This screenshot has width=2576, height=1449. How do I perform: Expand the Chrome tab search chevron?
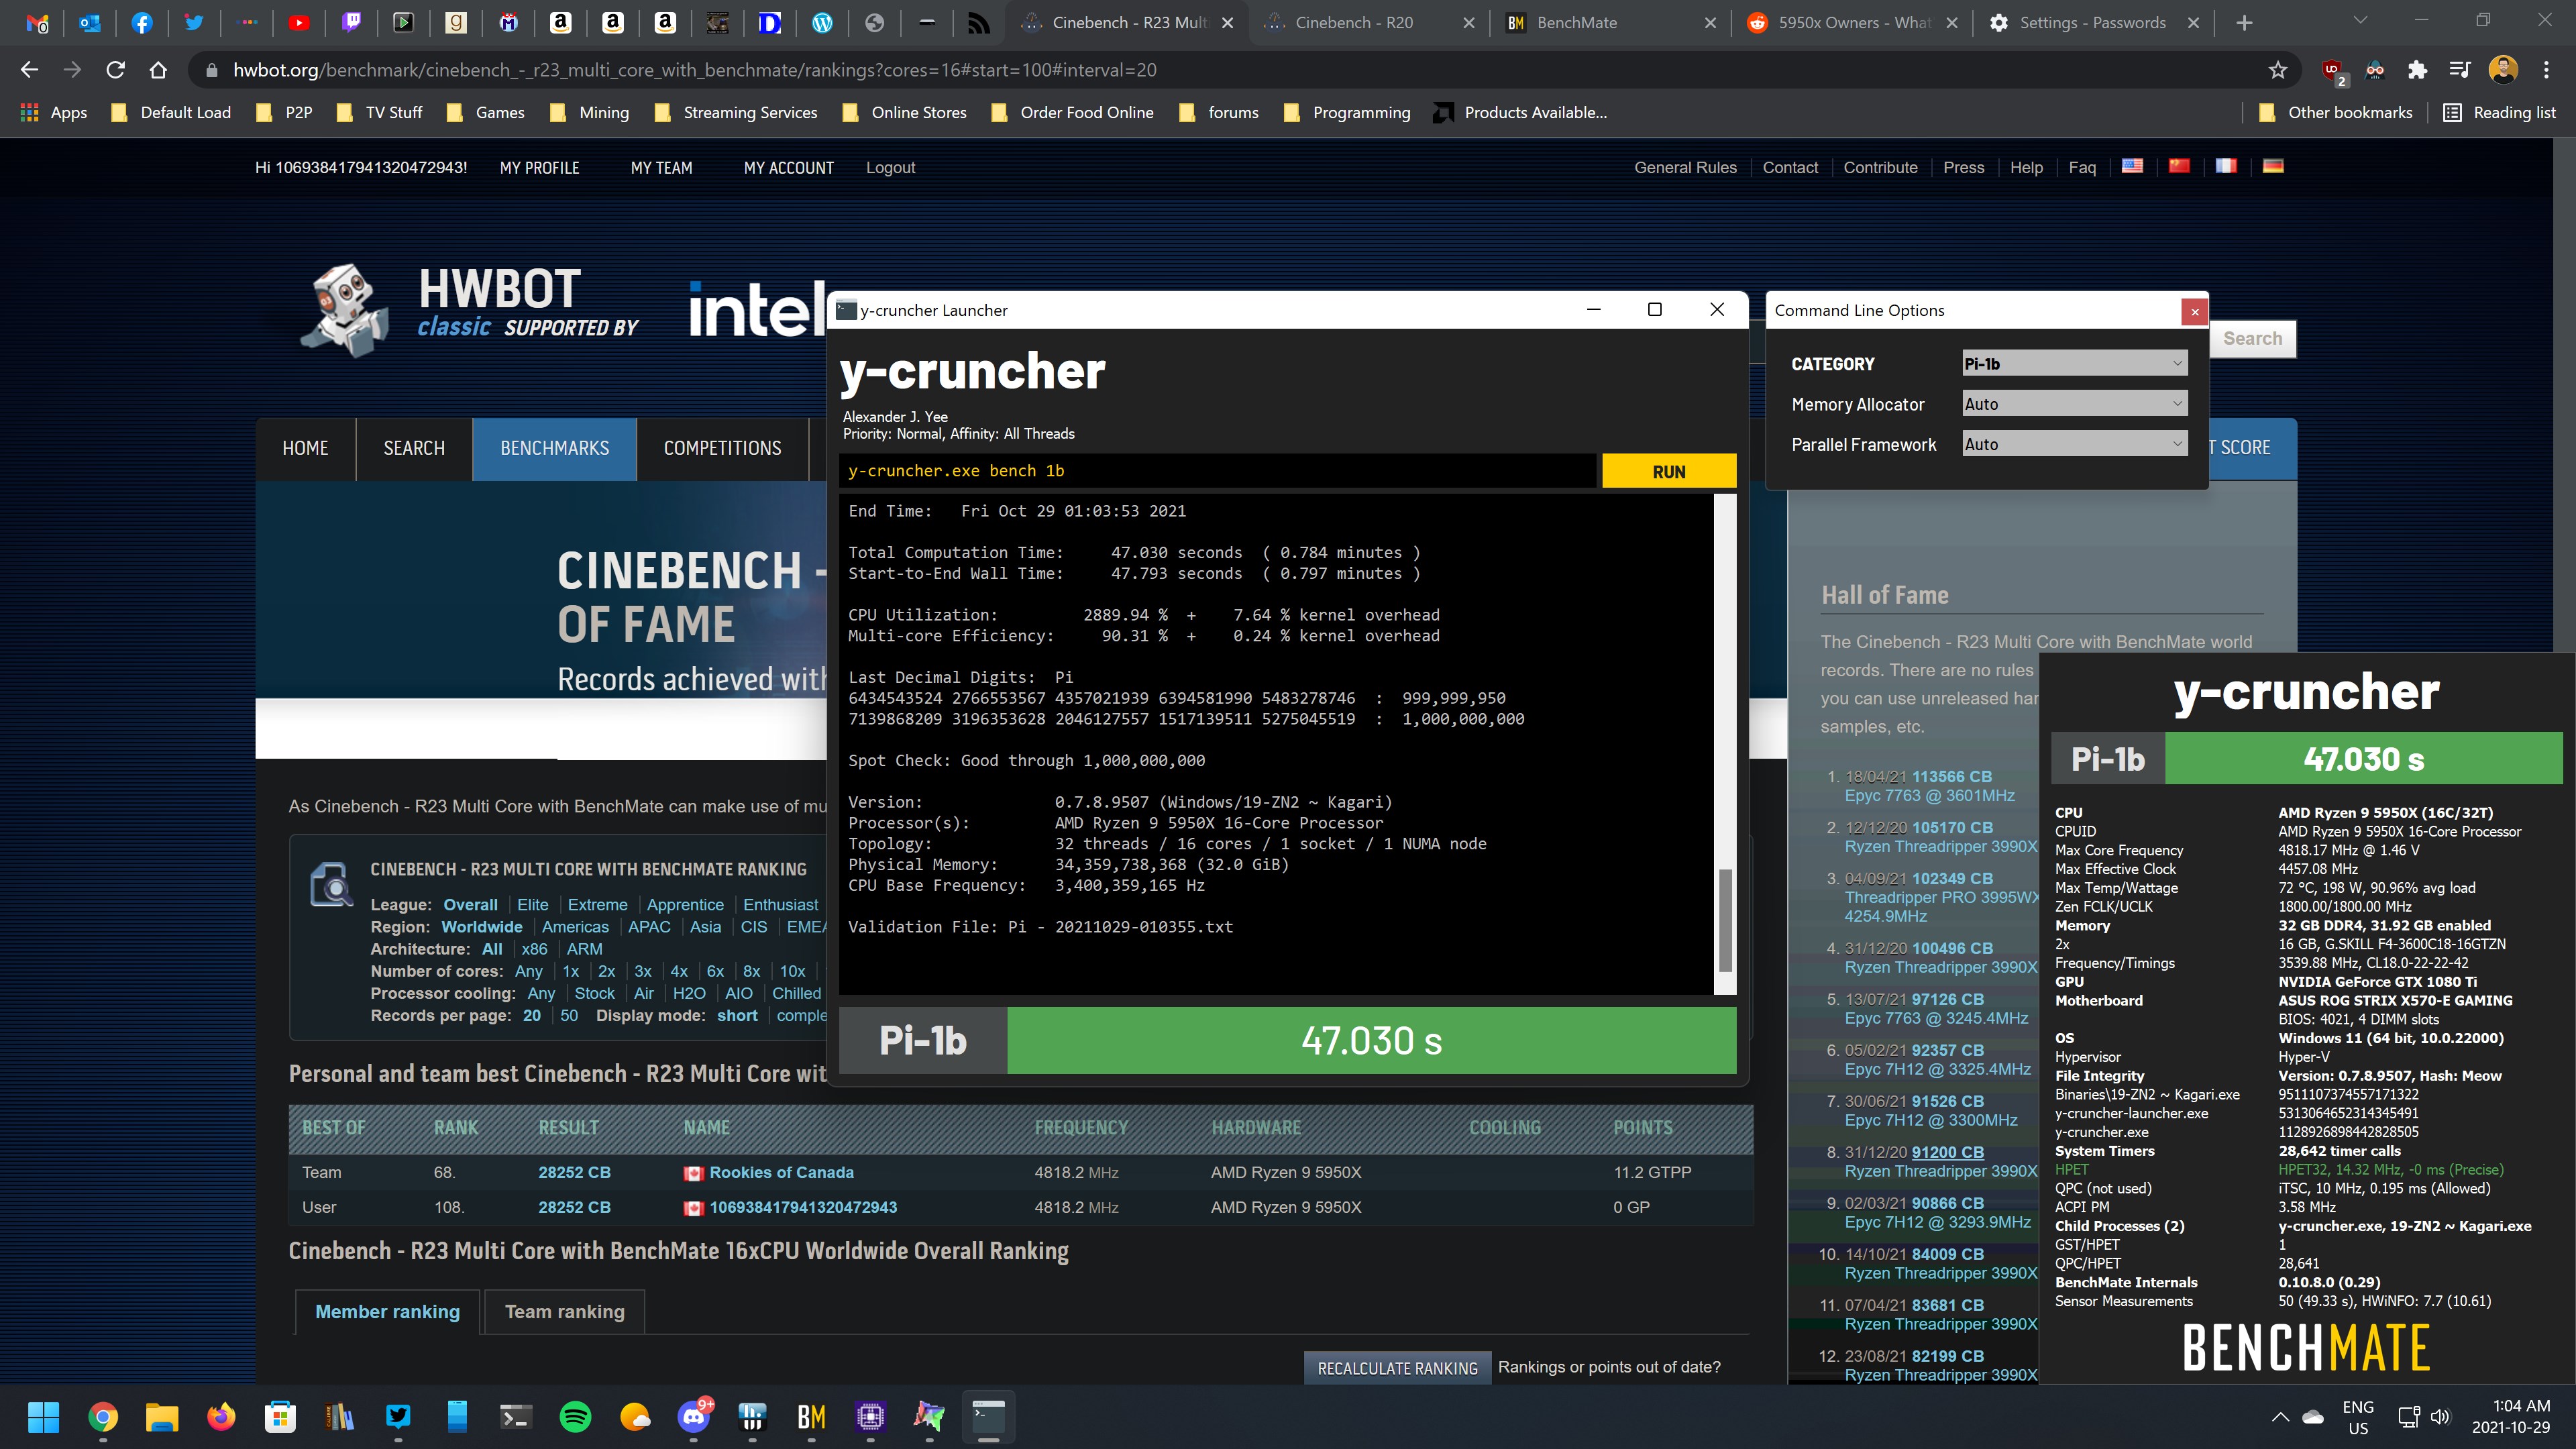pos(2360,21)
